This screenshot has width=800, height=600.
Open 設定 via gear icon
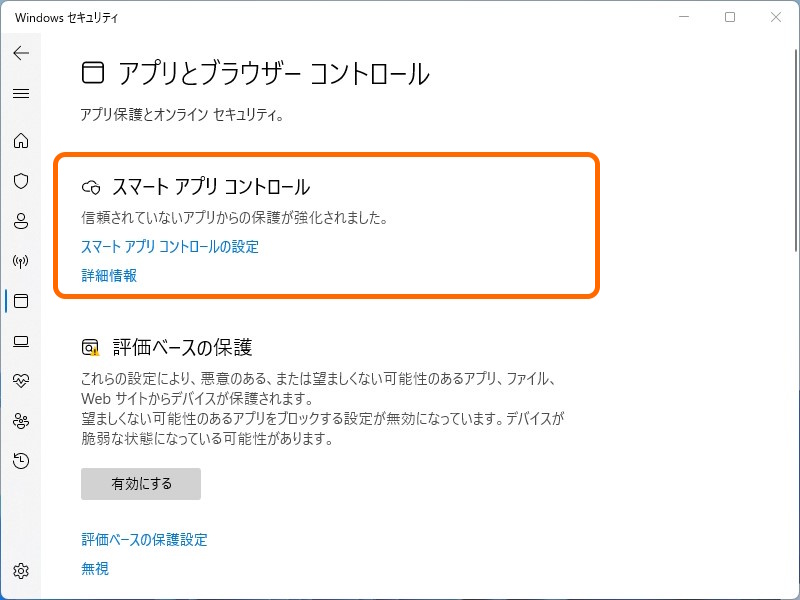click(x=21, y=571)
